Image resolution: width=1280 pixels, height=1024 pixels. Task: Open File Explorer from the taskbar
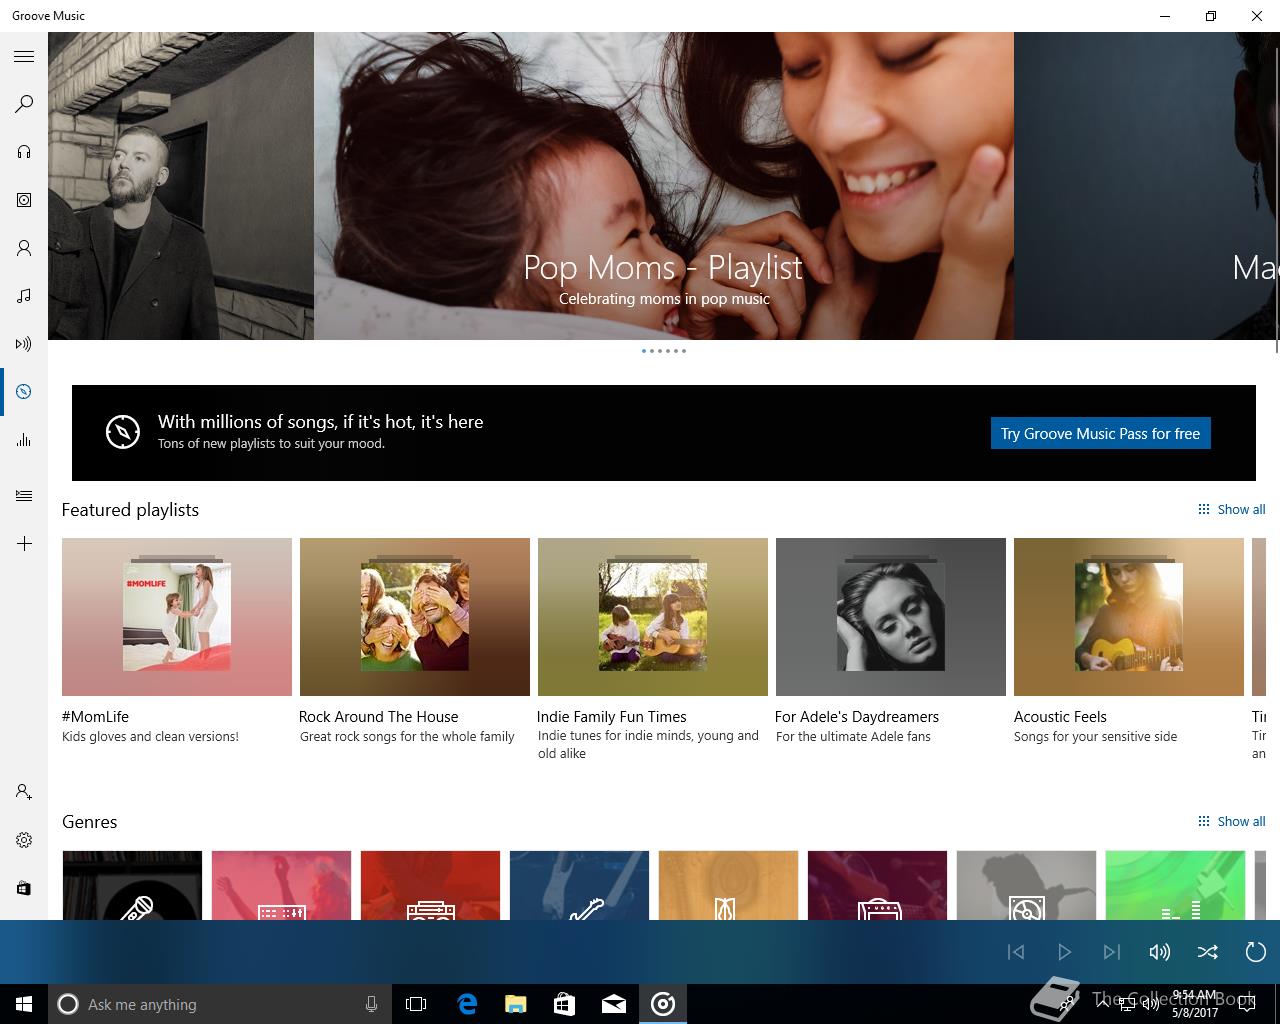[516, 1004]
